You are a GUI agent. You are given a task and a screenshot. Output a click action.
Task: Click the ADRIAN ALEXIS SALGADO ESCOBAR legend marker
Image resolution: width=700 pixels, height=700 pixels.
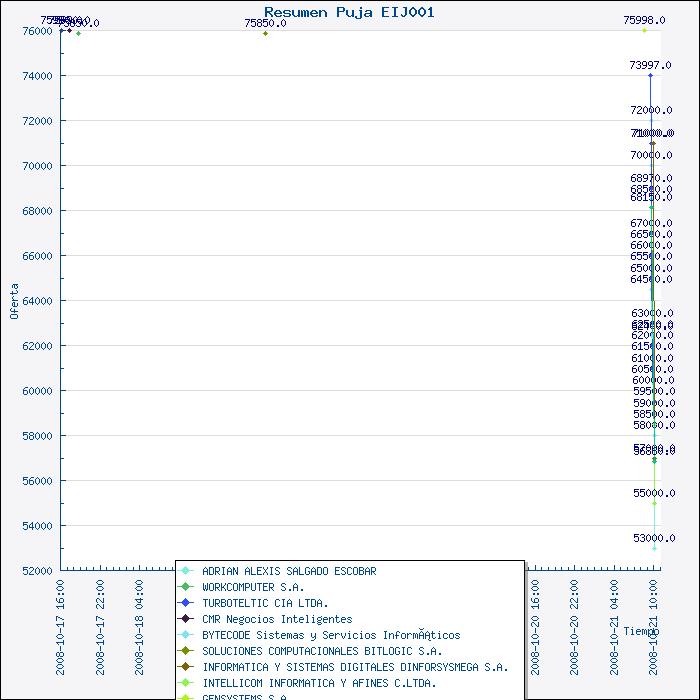pyautogui.click(x=185, y=571)
